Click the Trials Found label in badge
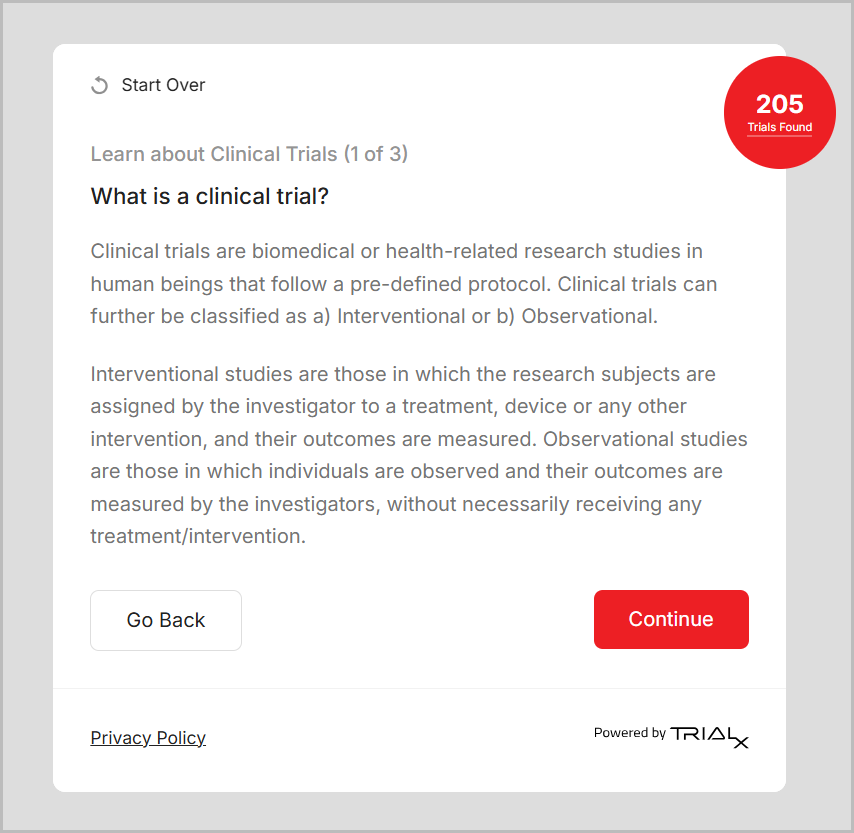854x833 pixels. pos(779,128)
